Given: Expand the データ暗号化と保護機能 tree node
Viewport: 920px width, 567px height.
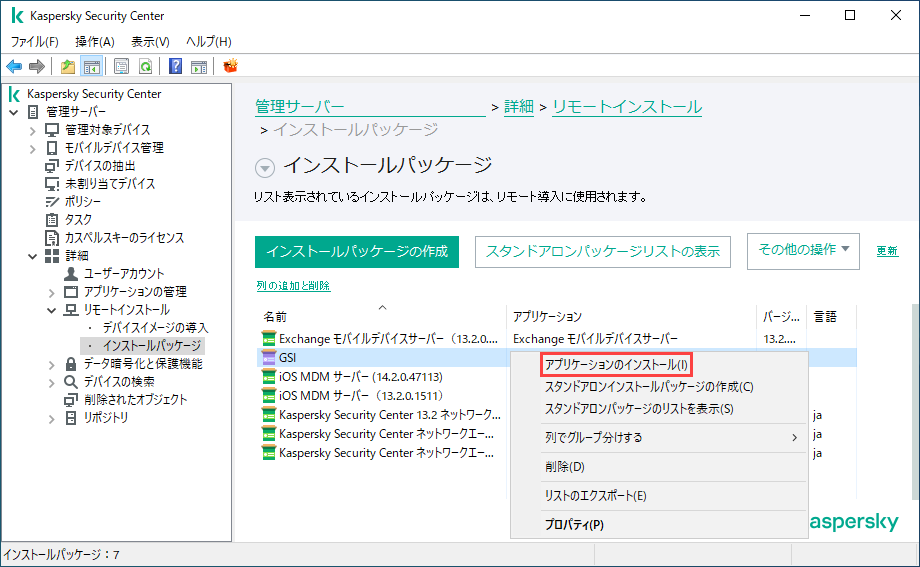Looking at the screenshot, I should pyautogui.click(x=51, y=364).
